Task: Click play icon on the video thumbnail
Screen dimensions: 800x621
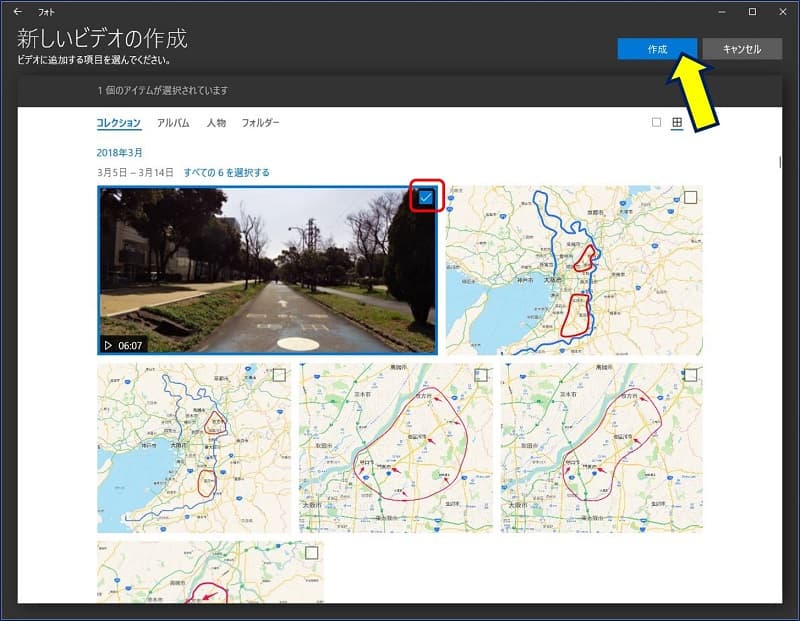Action: click(x=108, y=345)
